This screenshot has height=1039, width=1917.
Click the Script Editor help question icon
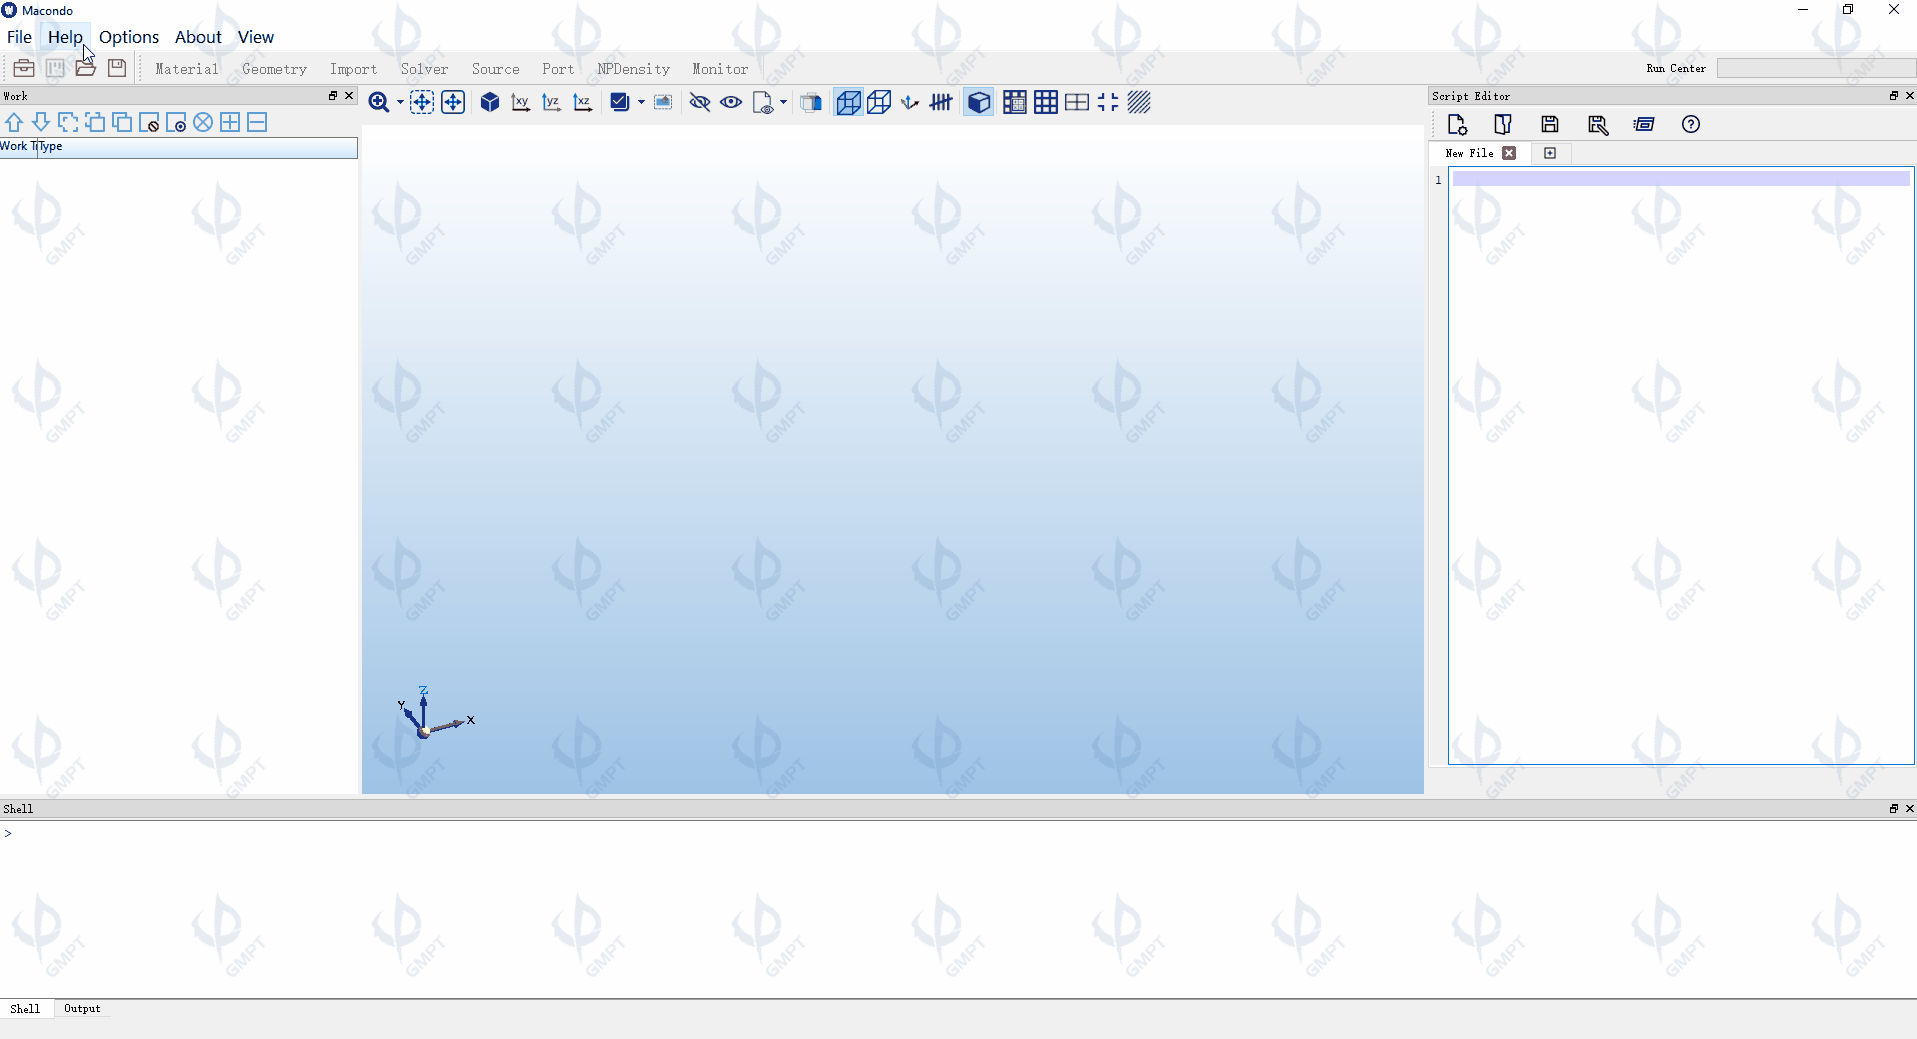[x=1691, y=124]
